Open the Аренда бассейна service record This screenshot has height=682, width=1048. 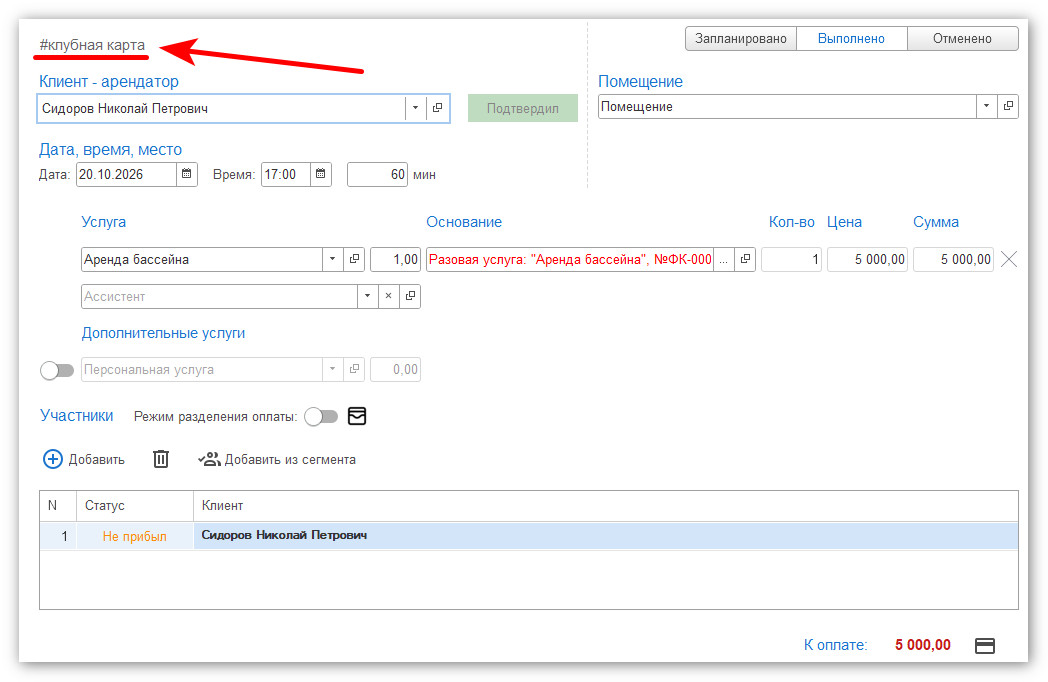(x=354, y=259)
